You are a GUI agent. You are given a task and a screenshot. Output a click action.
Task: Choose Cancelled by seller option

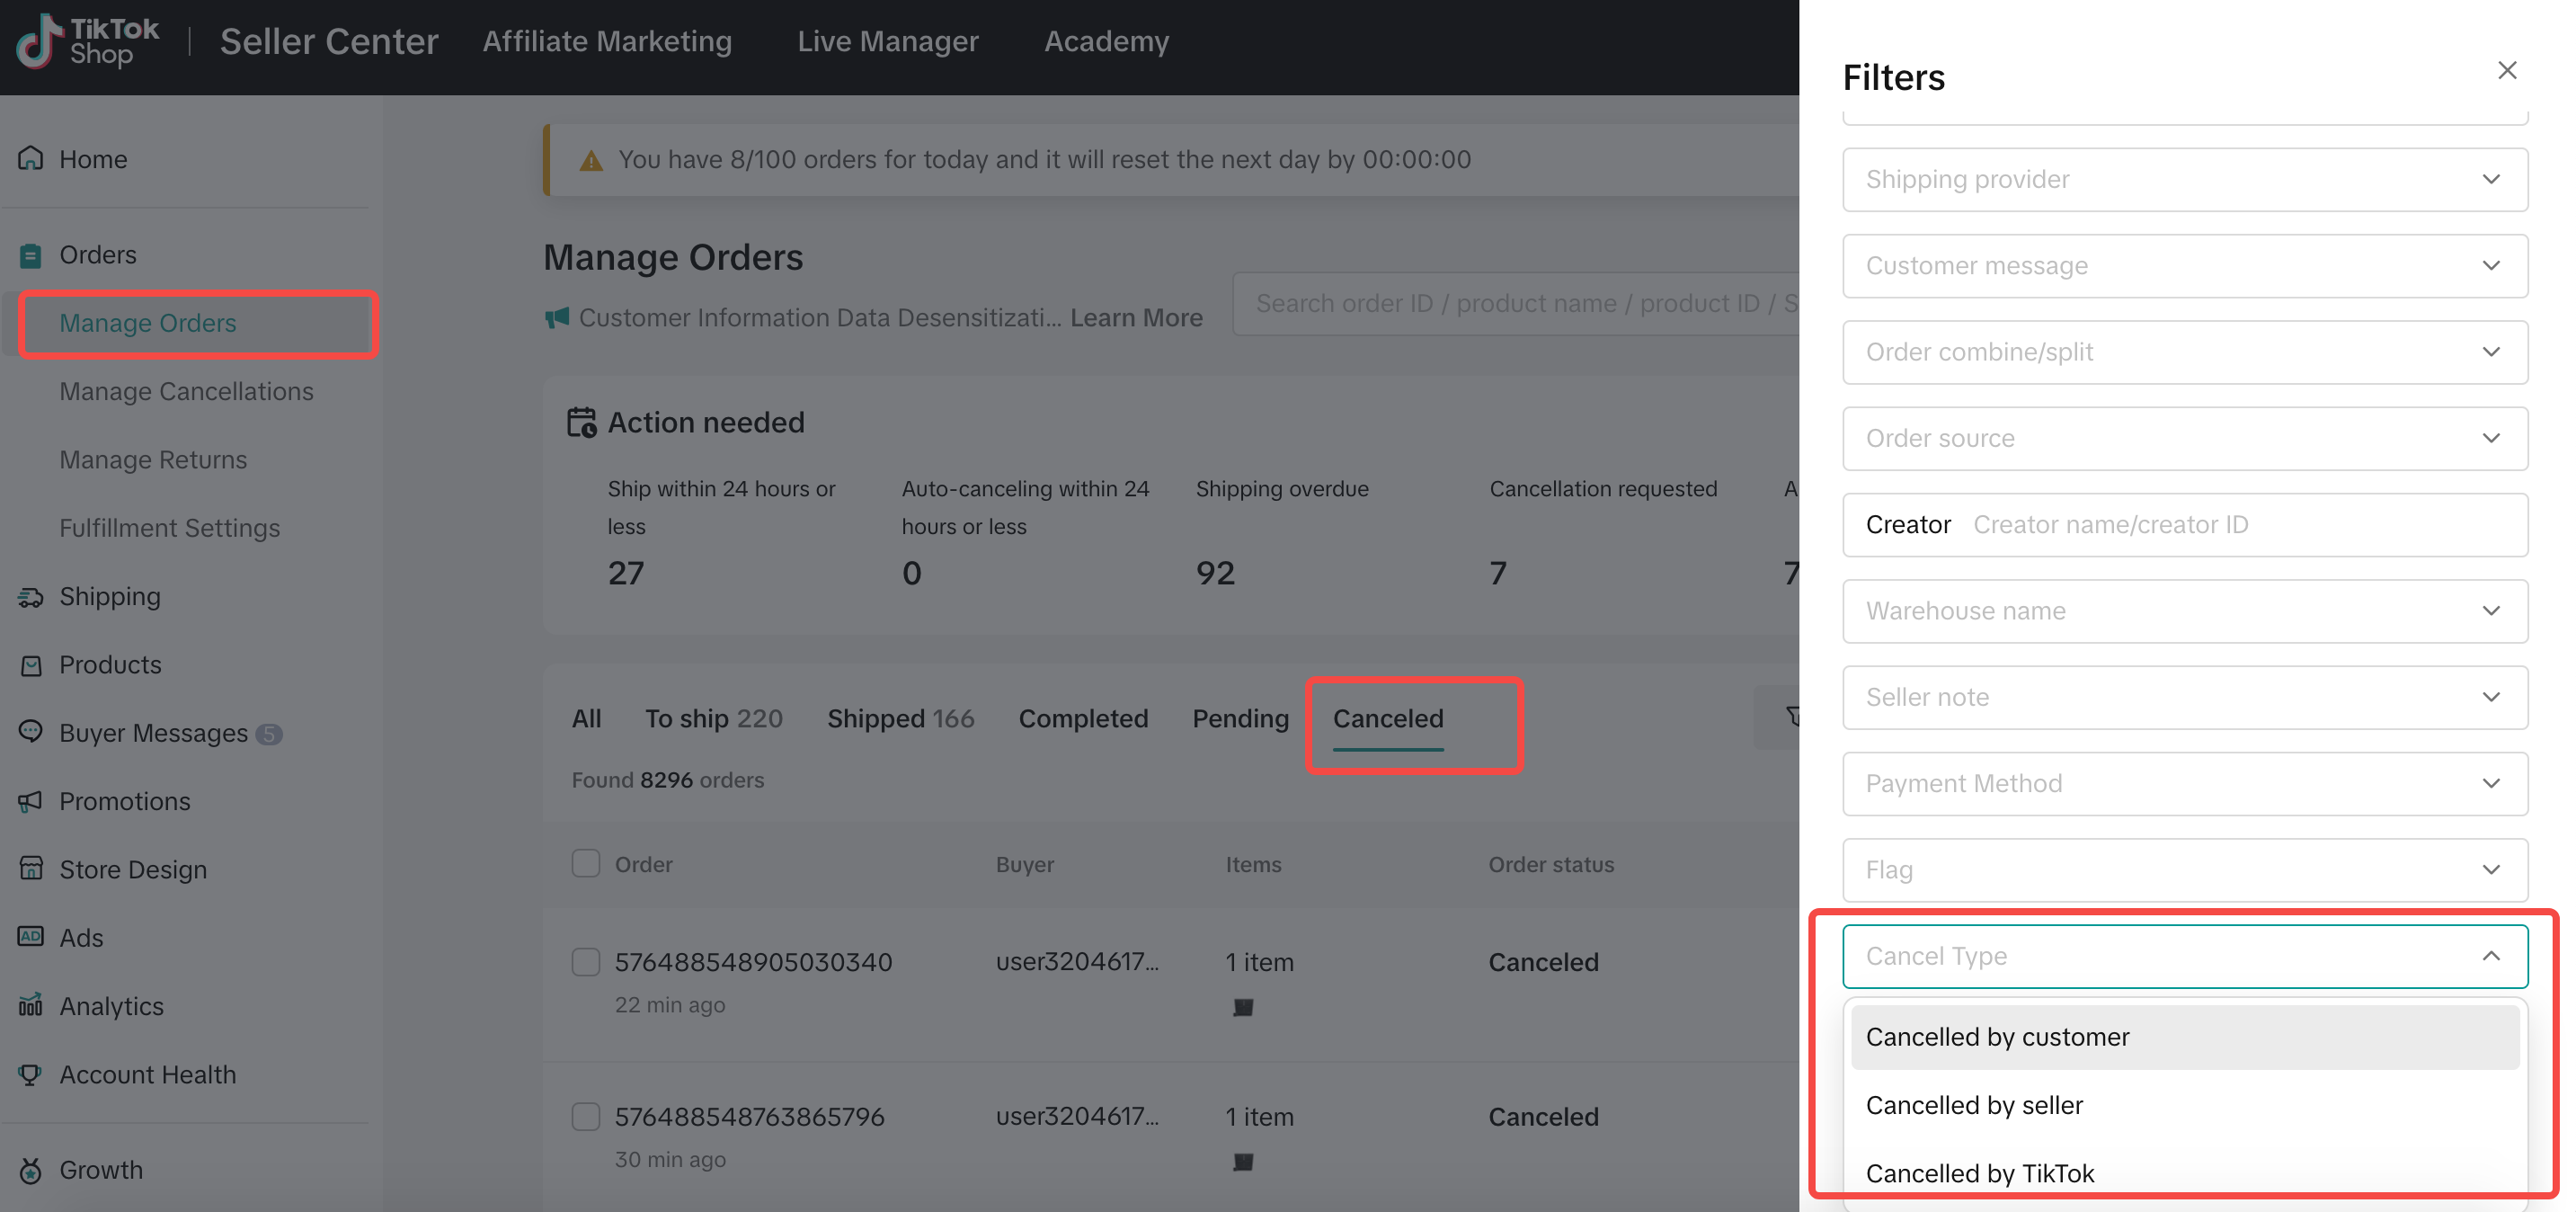1974,1105
